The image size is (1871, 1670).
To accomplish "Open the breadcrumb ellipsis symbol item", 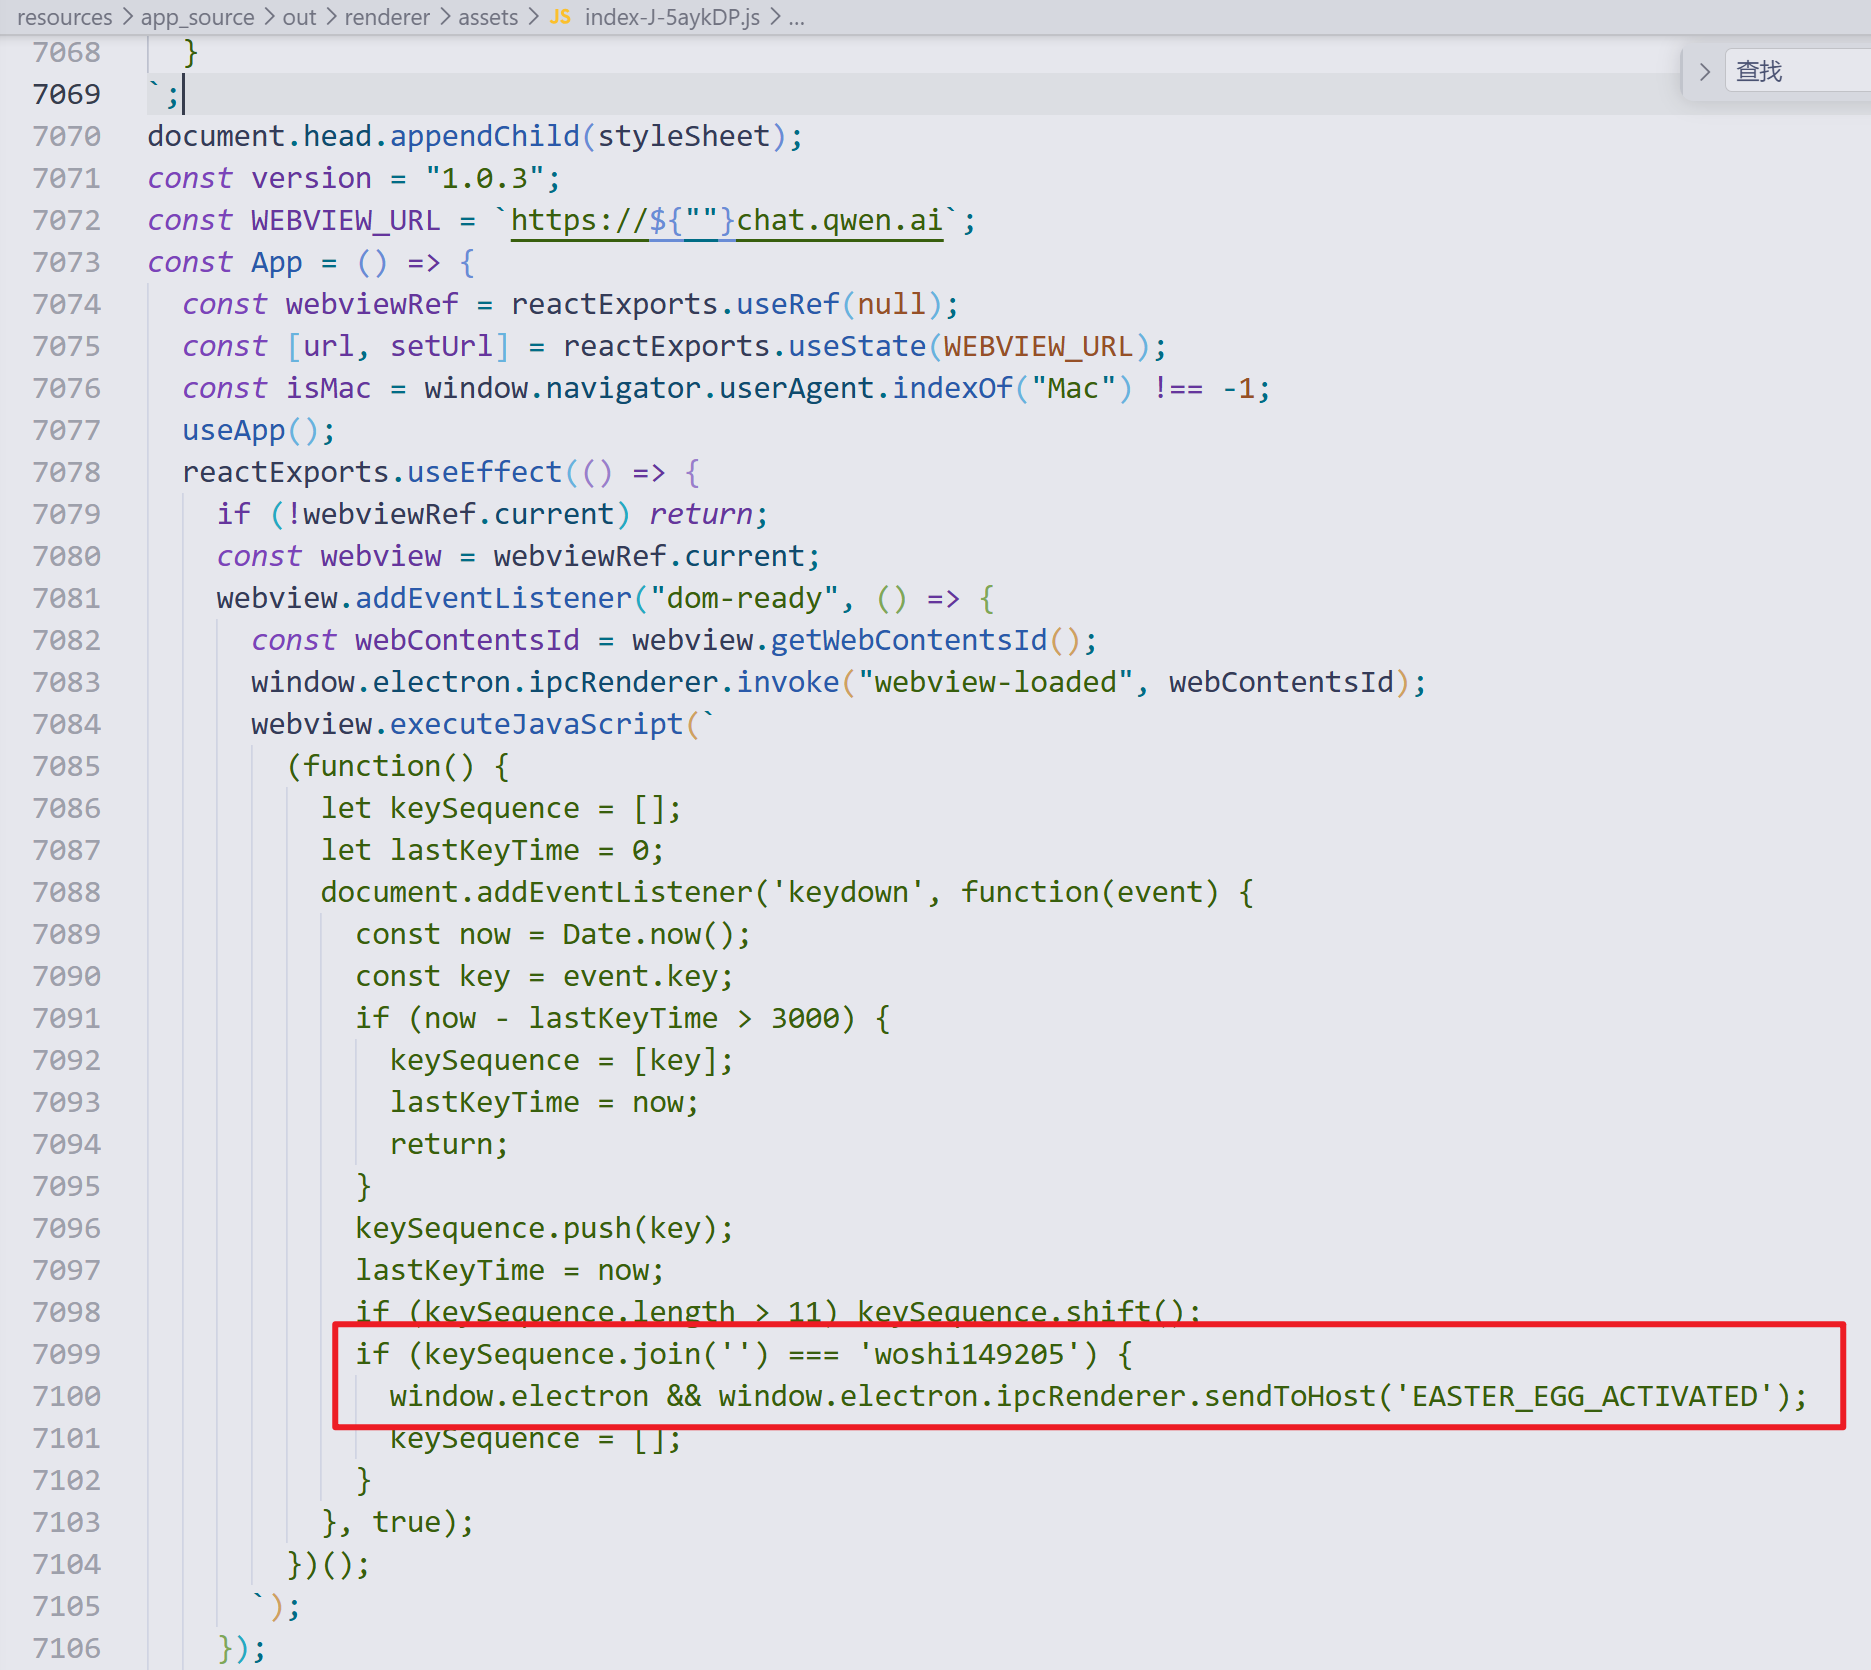I will point(796,17).
